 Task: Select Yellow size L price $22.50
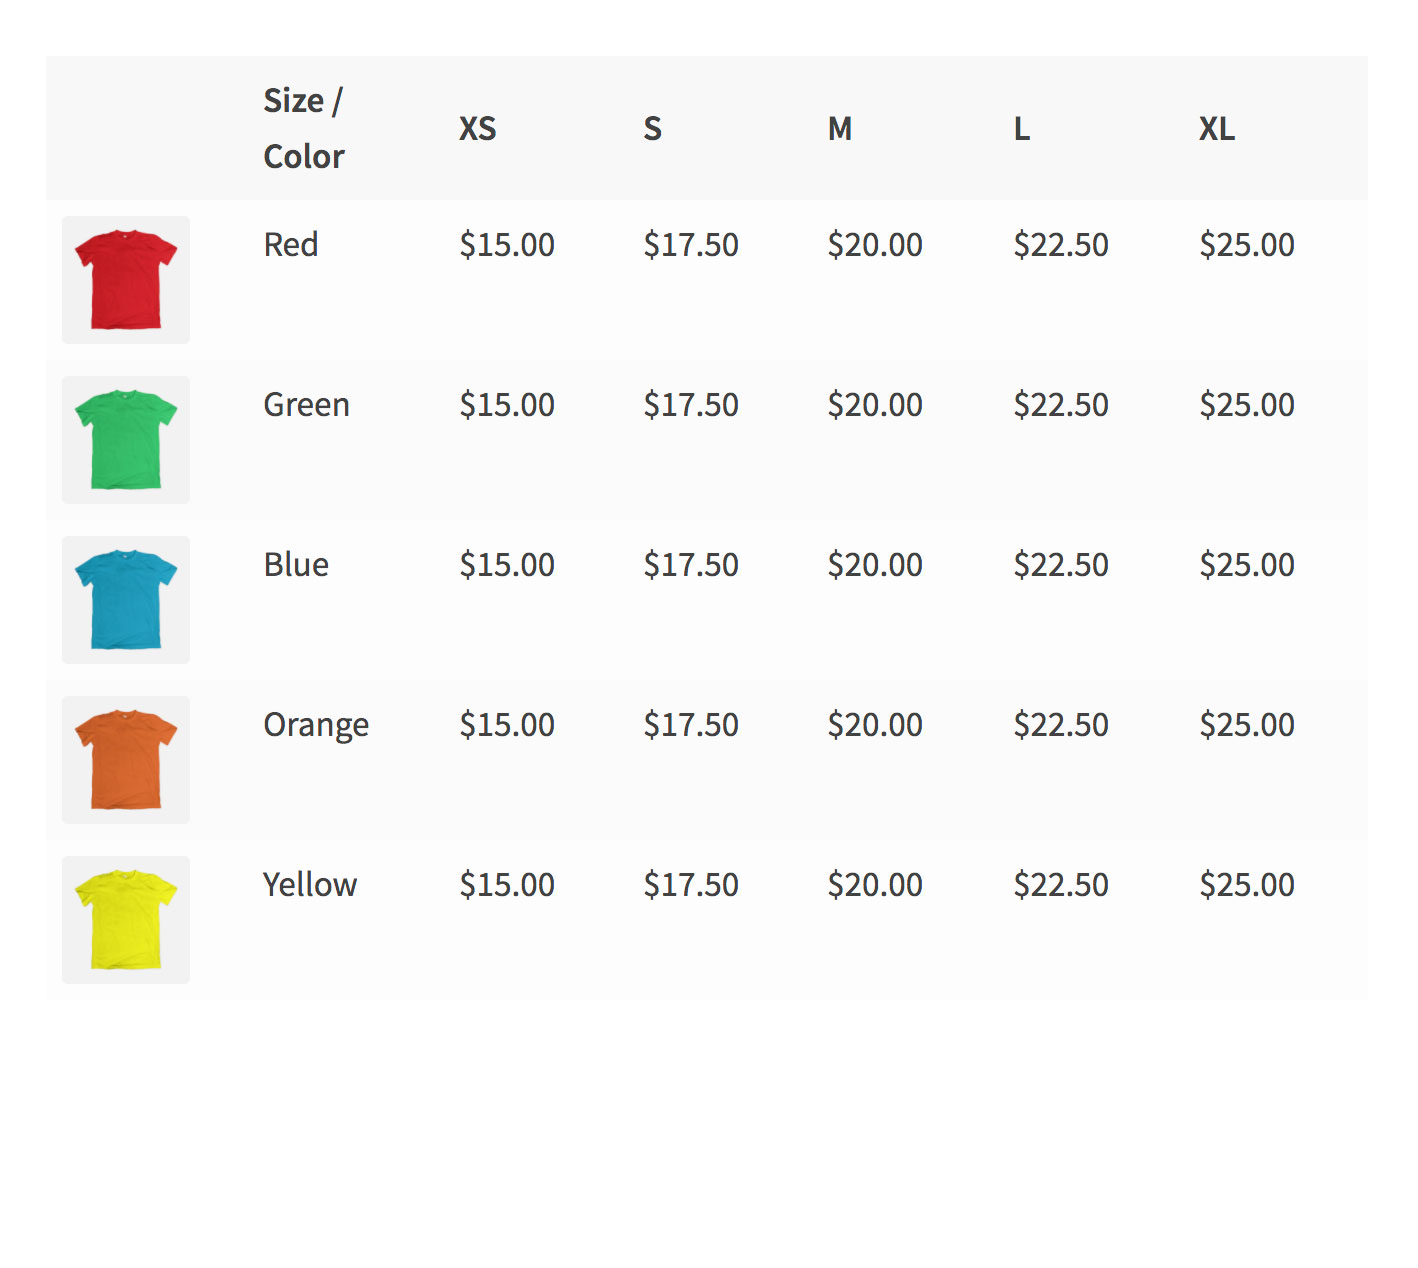[1061, 885]
